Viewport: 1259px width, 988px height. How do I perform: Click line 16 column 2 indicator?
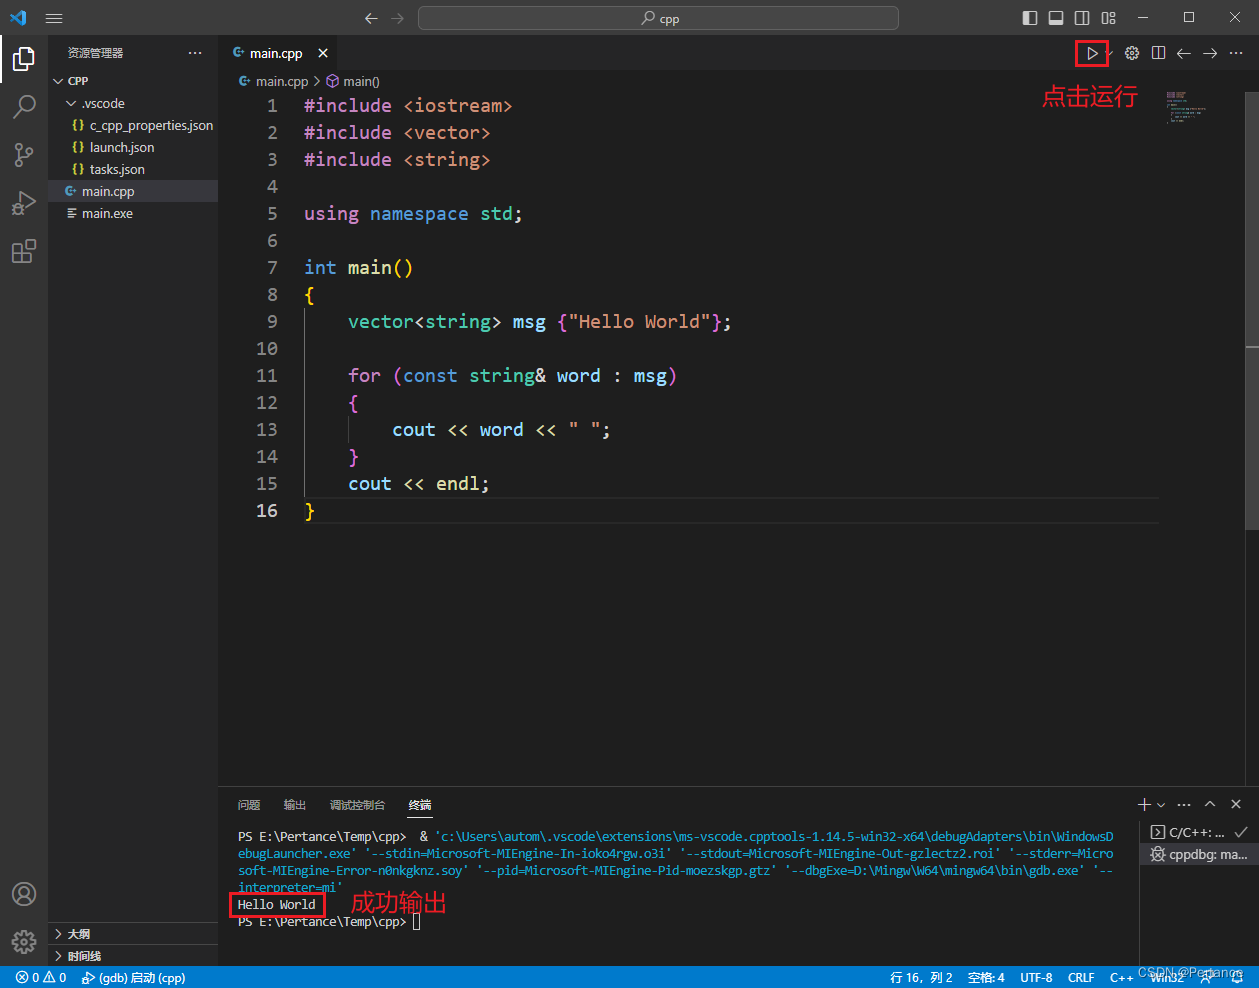(x=921, y=978)
